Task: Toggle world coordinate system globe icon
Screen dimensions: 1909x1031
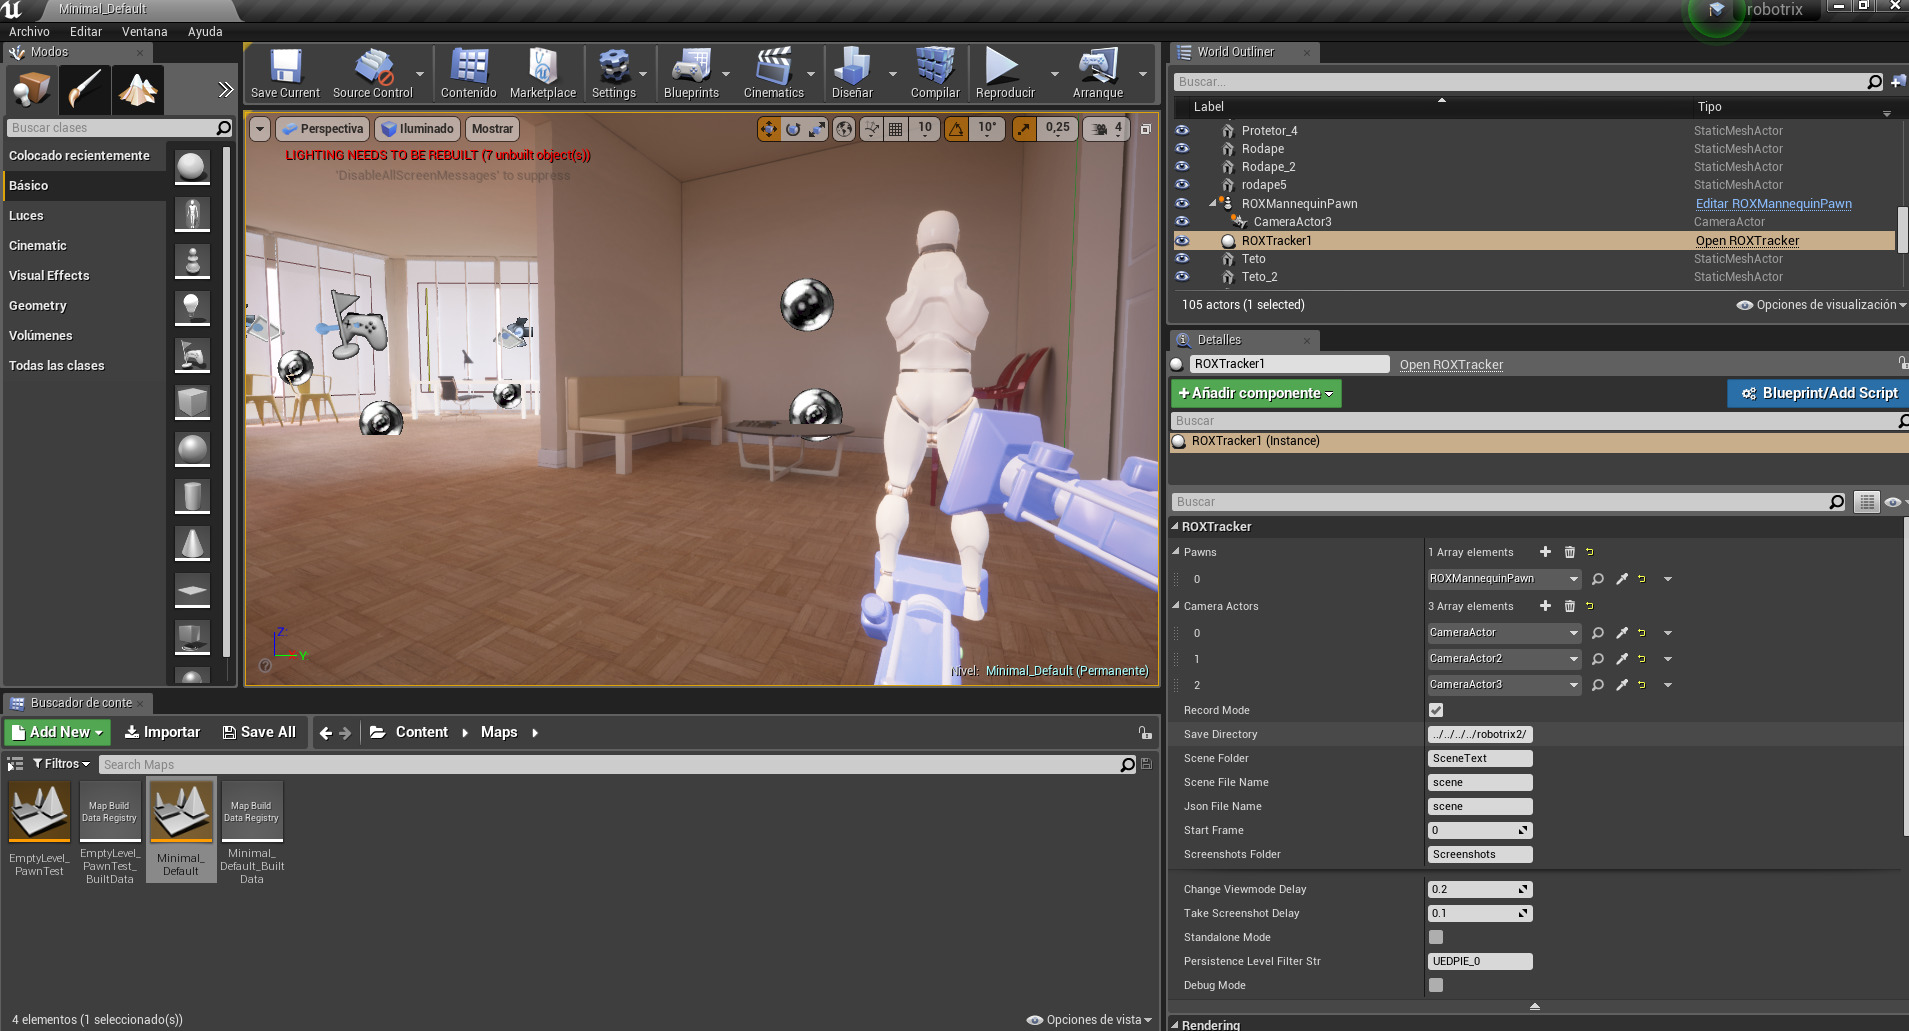Action: 844,129
